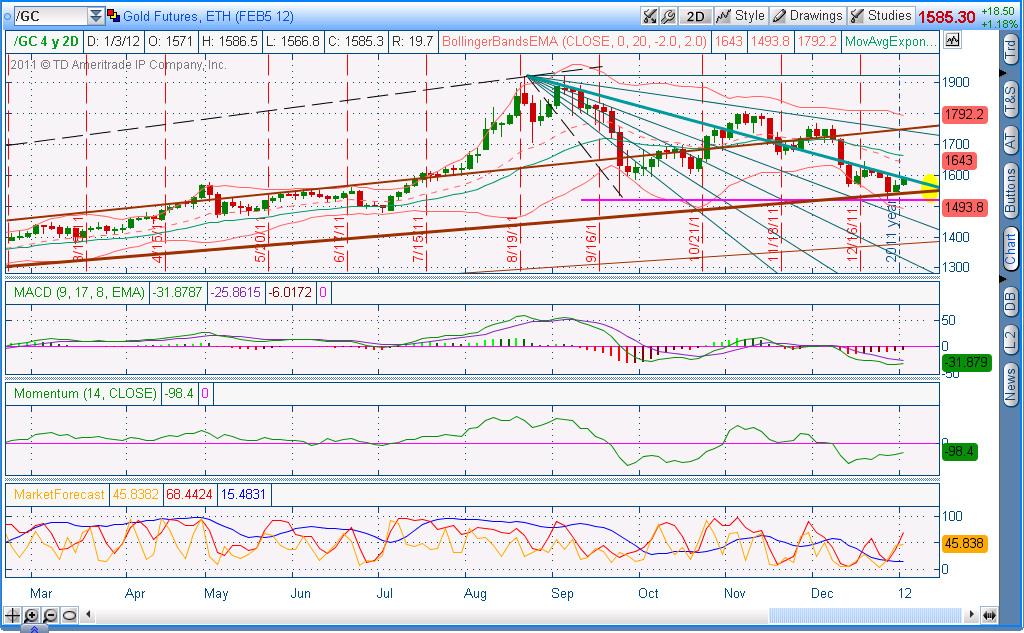The image size is (1024, 633).
Task: Switch to the T&S side tab
Action: [1010, 99]
